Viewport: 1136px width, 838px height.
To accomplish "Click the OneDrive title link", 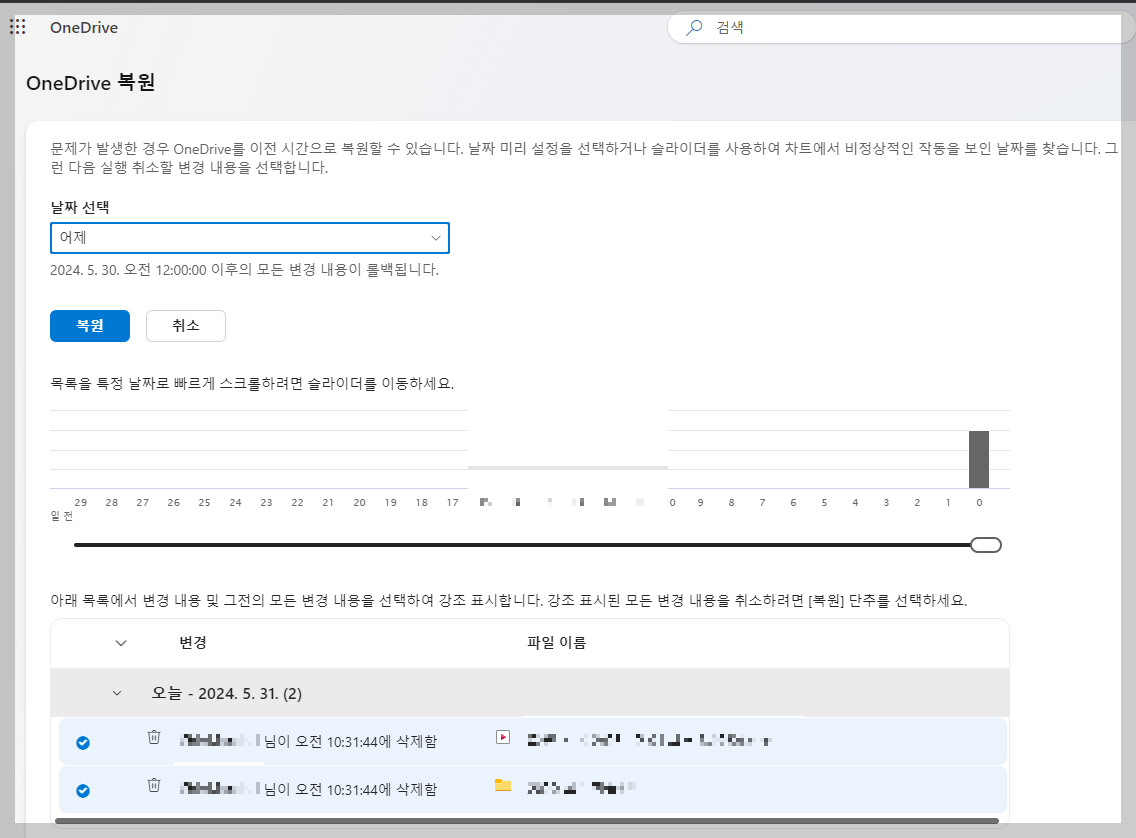I will click(84, 28).
